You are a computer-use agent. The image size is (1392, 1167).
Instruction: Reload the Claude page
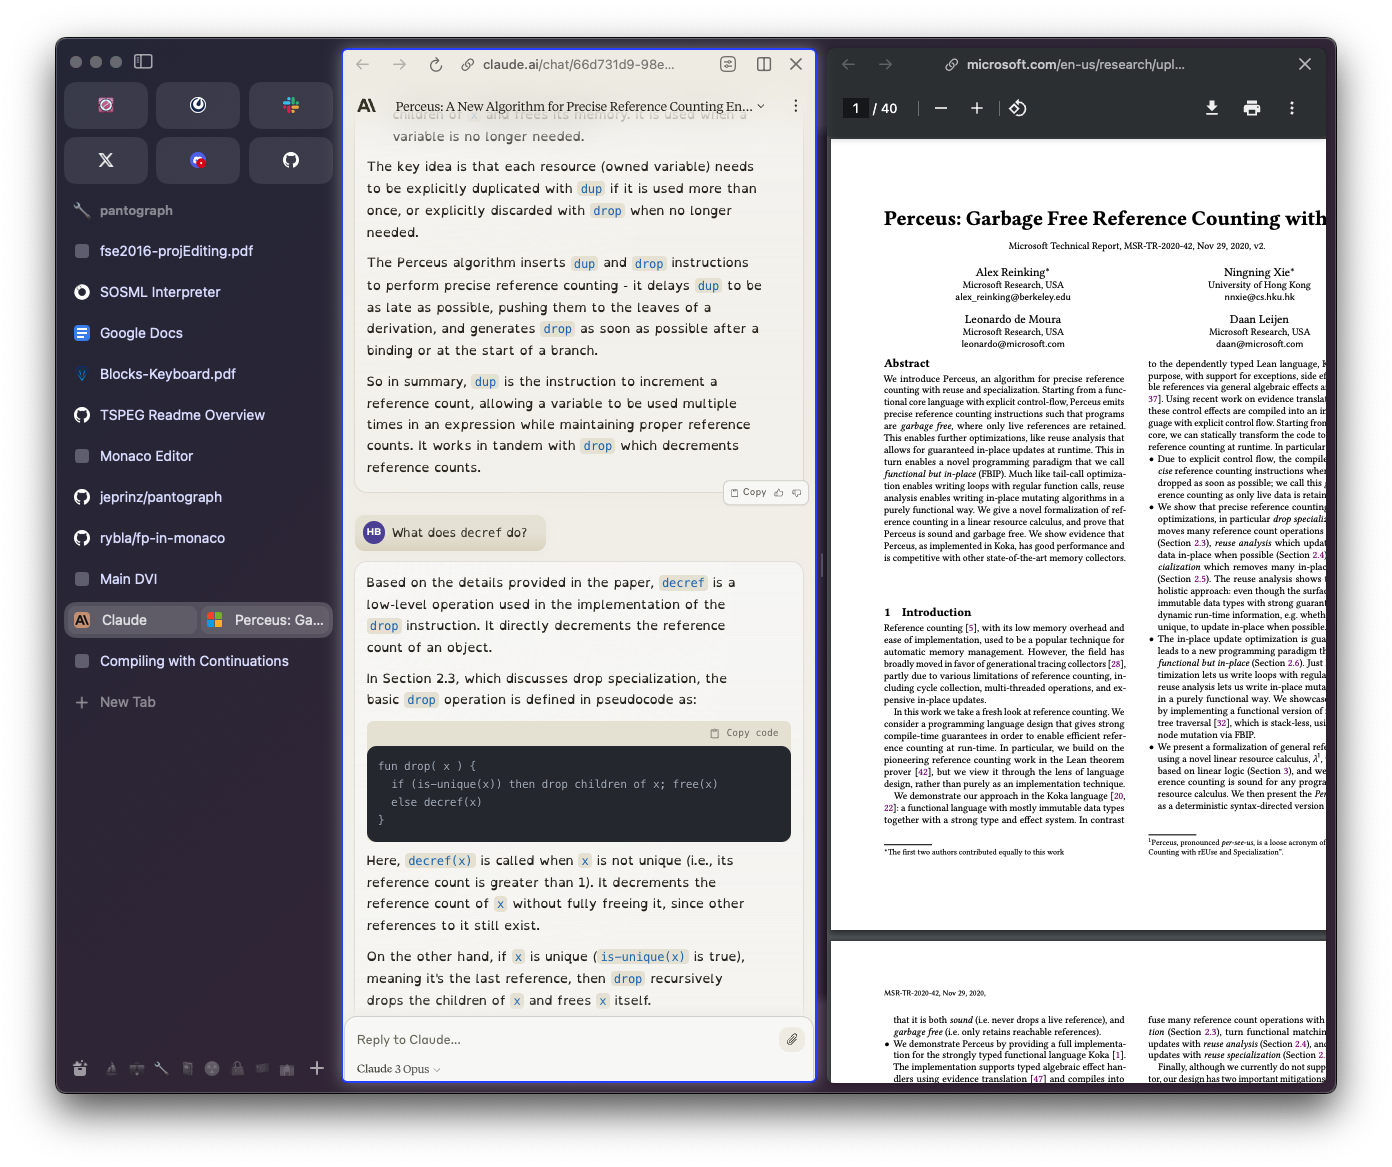click(x=436, y=64)
